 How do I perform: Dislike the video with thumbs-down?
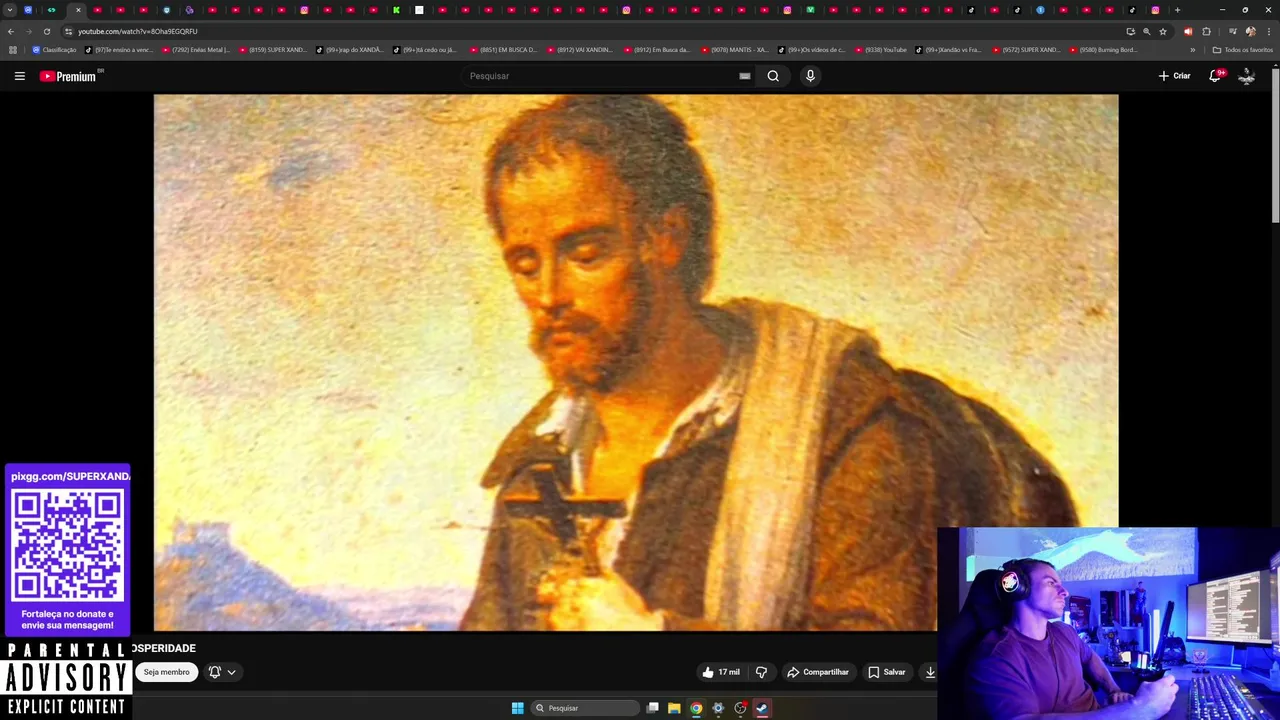(x=761, y=672)
